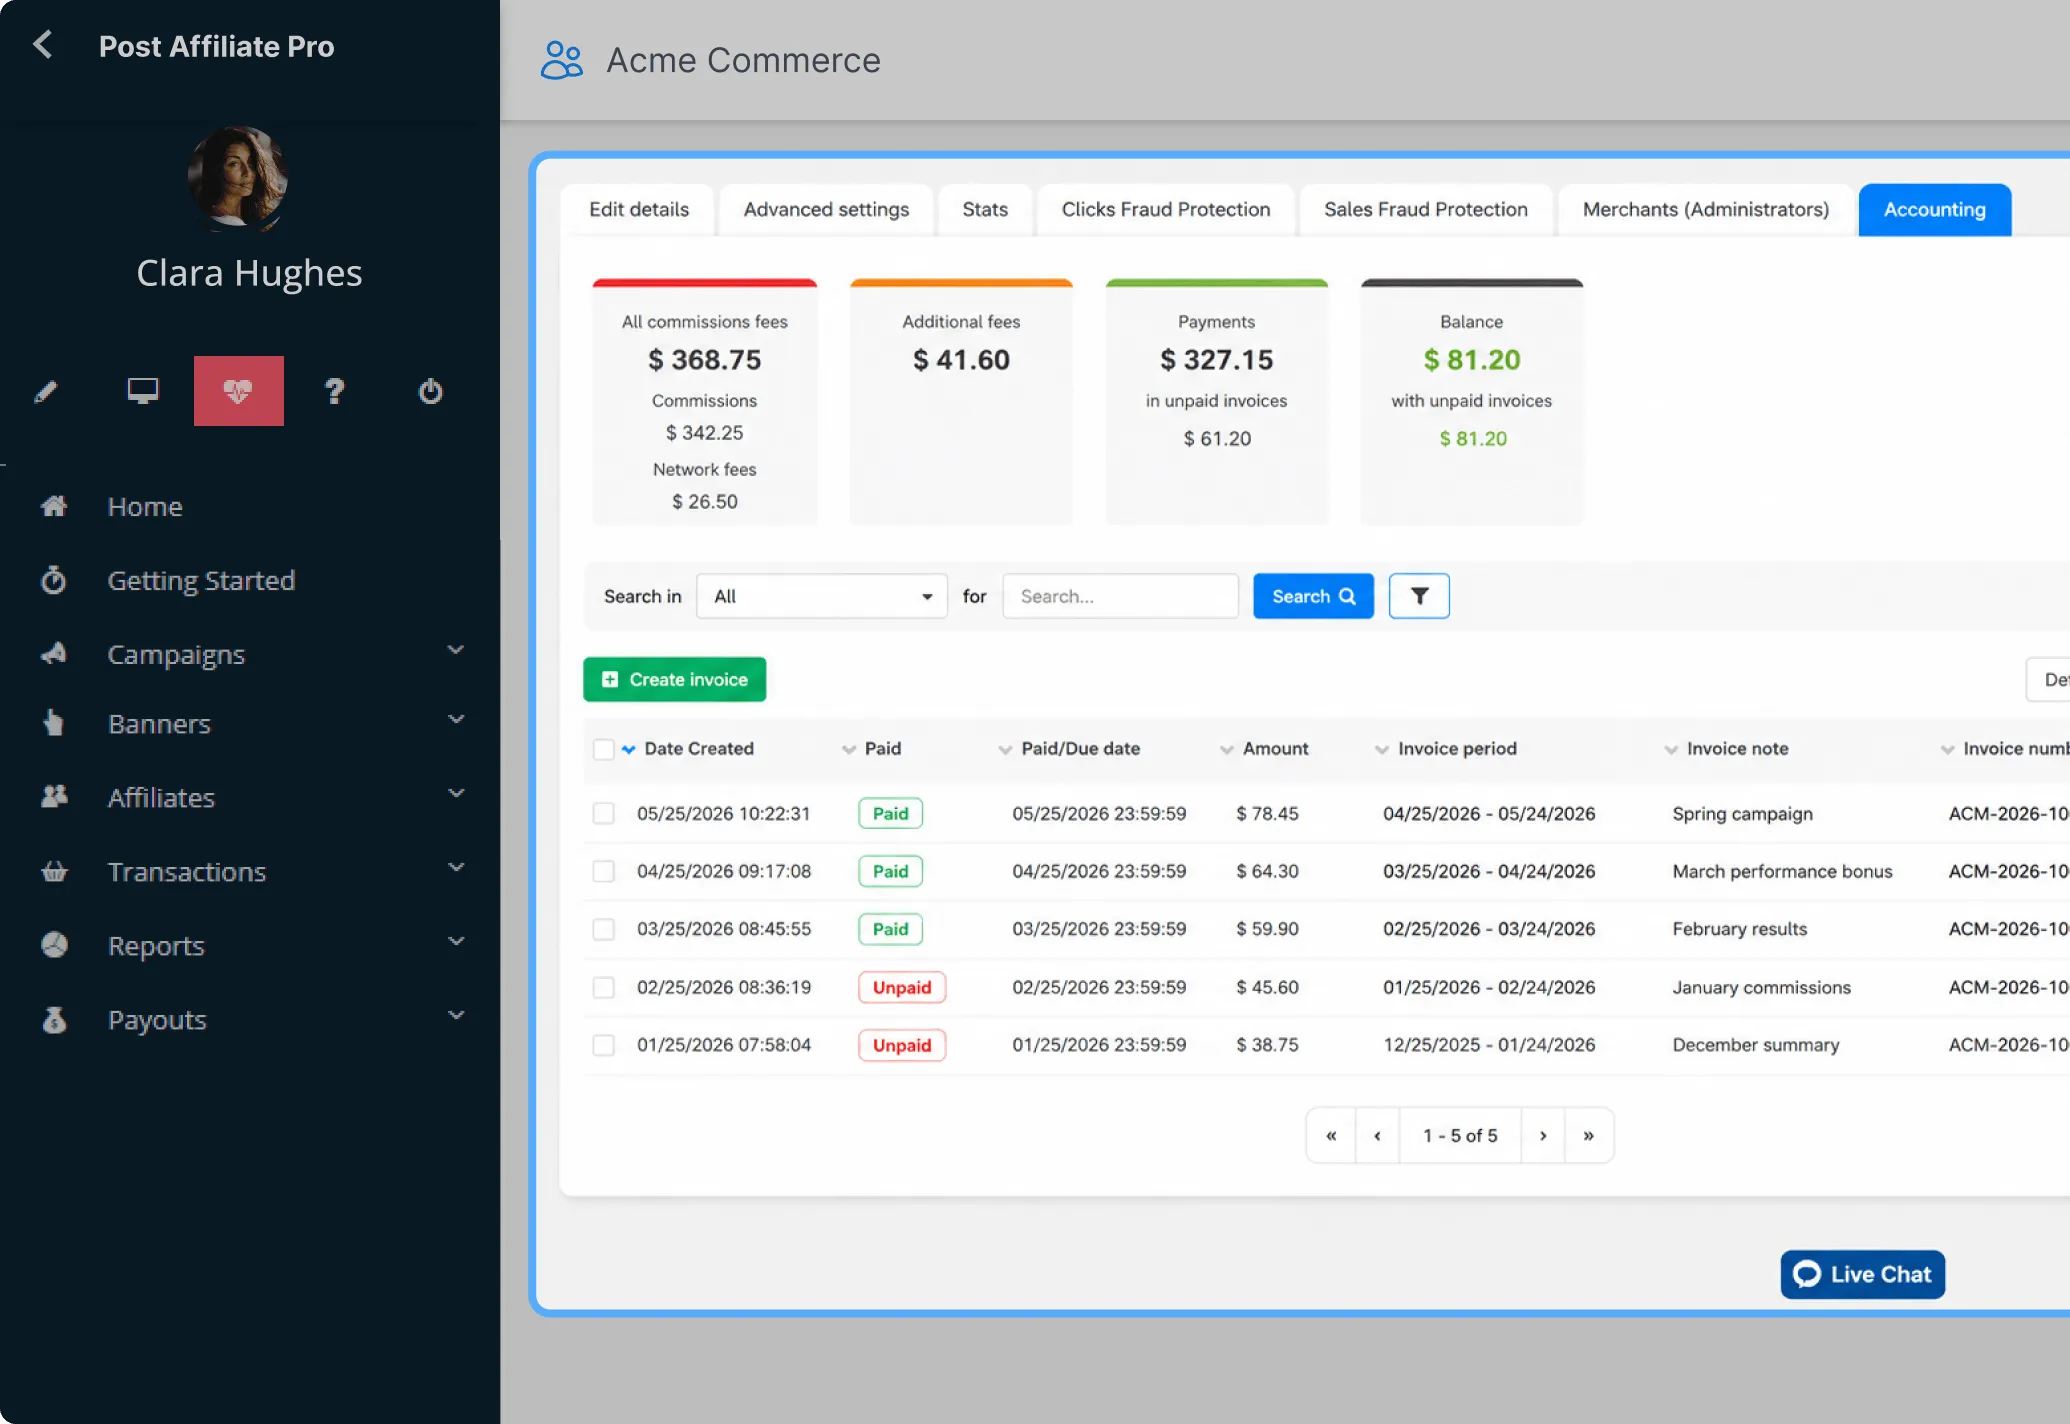Click the Balance summary card amount $ 81.20
Screen dimensions: 2070x1424
click(1472, 359)
